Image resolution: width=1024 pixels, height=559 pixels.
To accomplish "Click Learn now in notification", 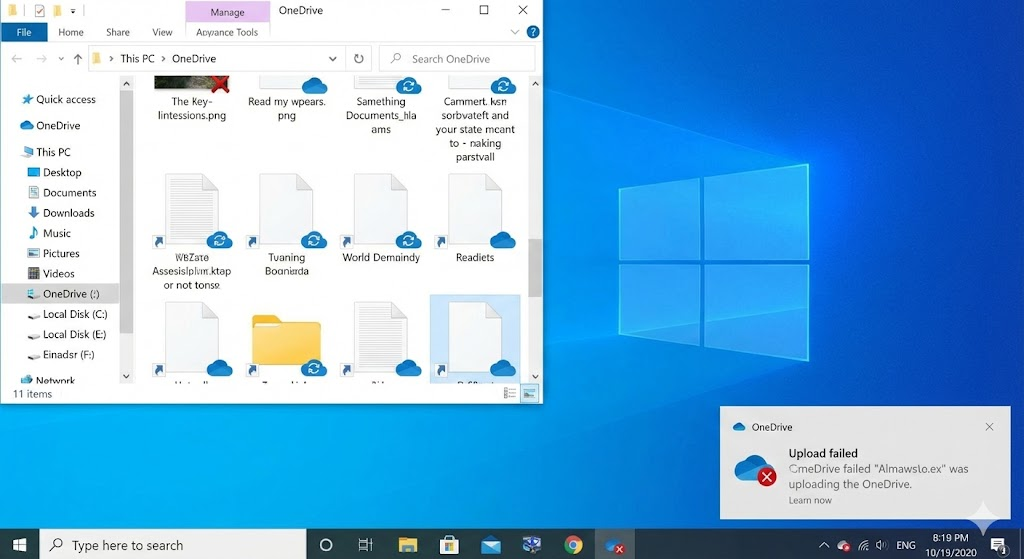I will point(810,500).
